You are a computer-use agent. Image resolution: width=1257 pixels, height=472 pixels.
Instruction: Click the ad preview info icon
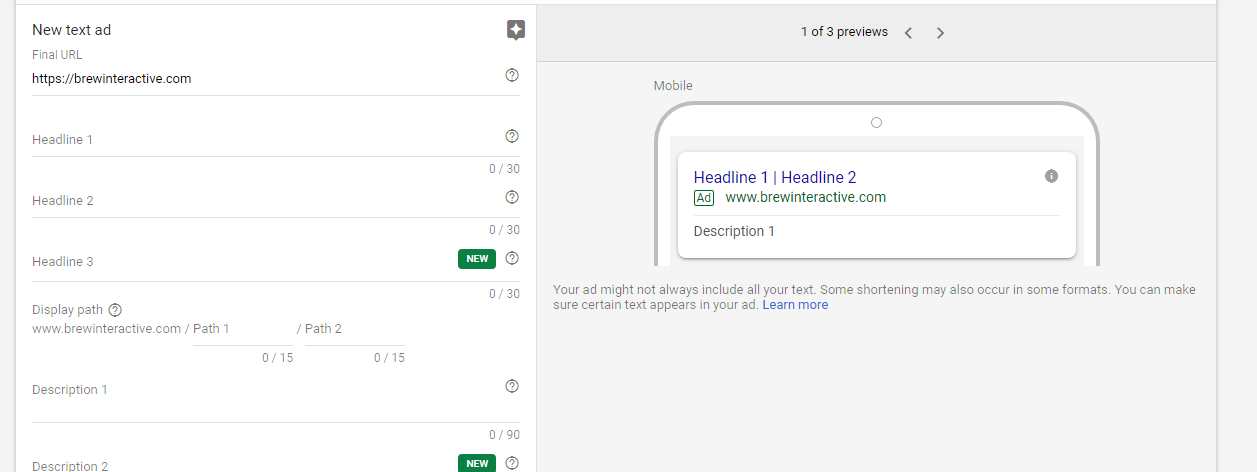tap(1051, 176)
